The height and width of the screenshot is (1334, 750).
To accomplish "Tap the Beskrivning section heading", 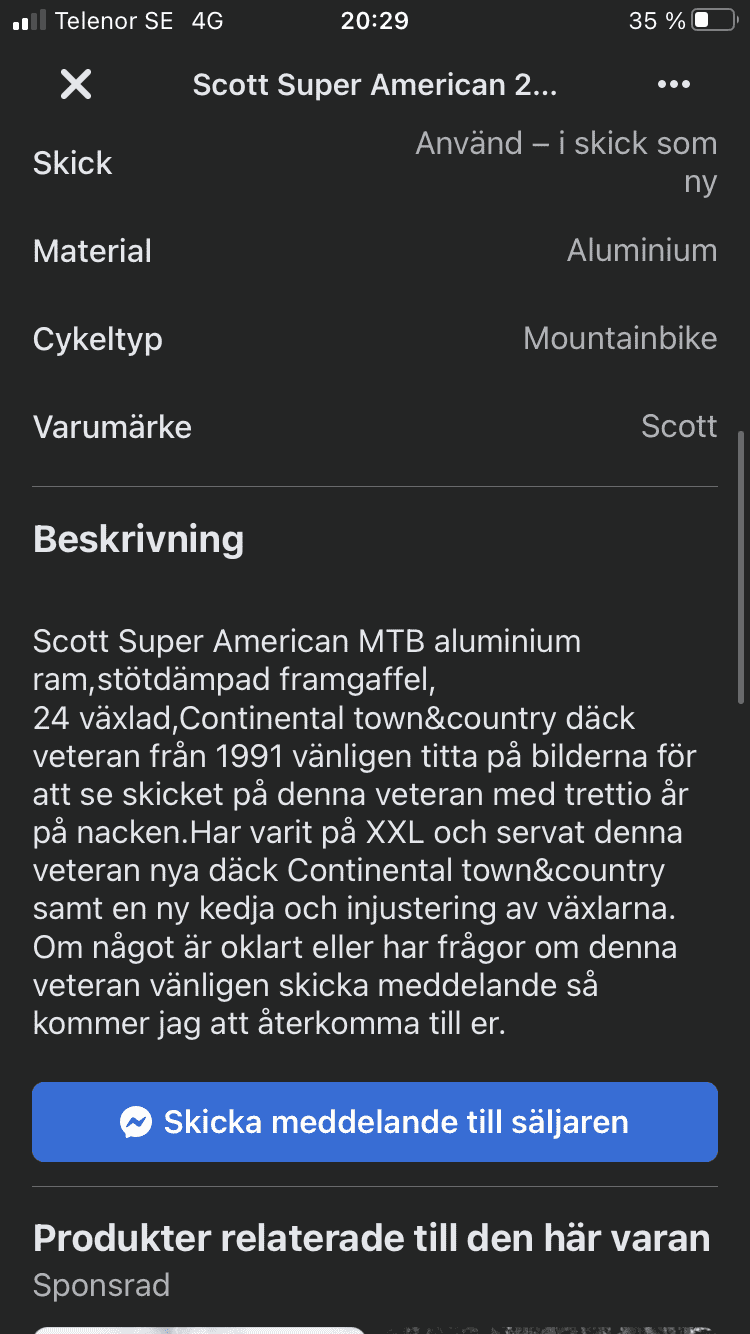I will click(x=139, y=540).
